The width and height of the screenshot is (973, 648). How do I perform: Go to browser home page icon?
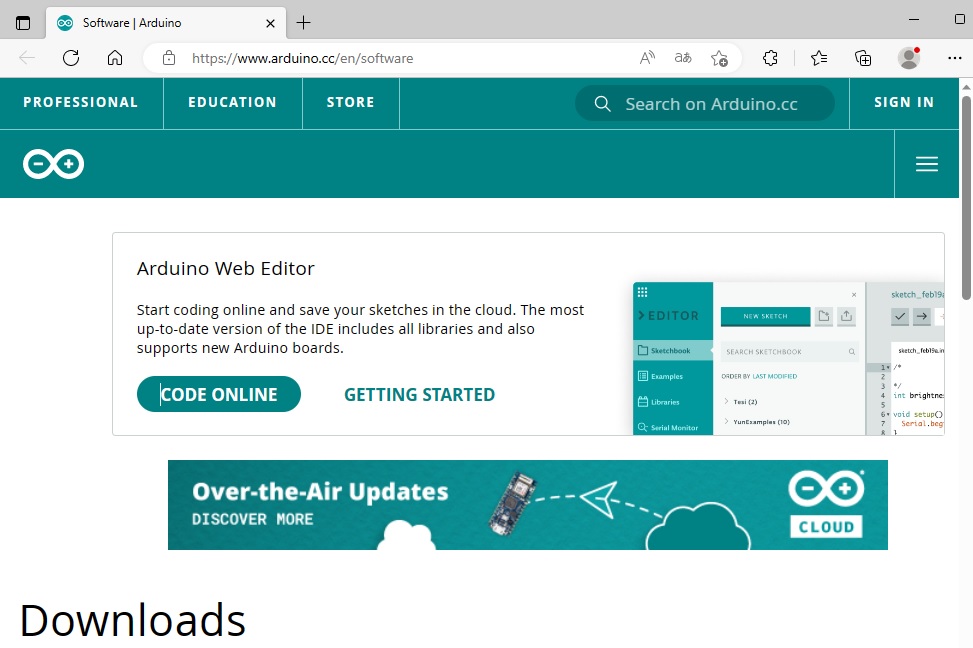click(x=115, y=58)
